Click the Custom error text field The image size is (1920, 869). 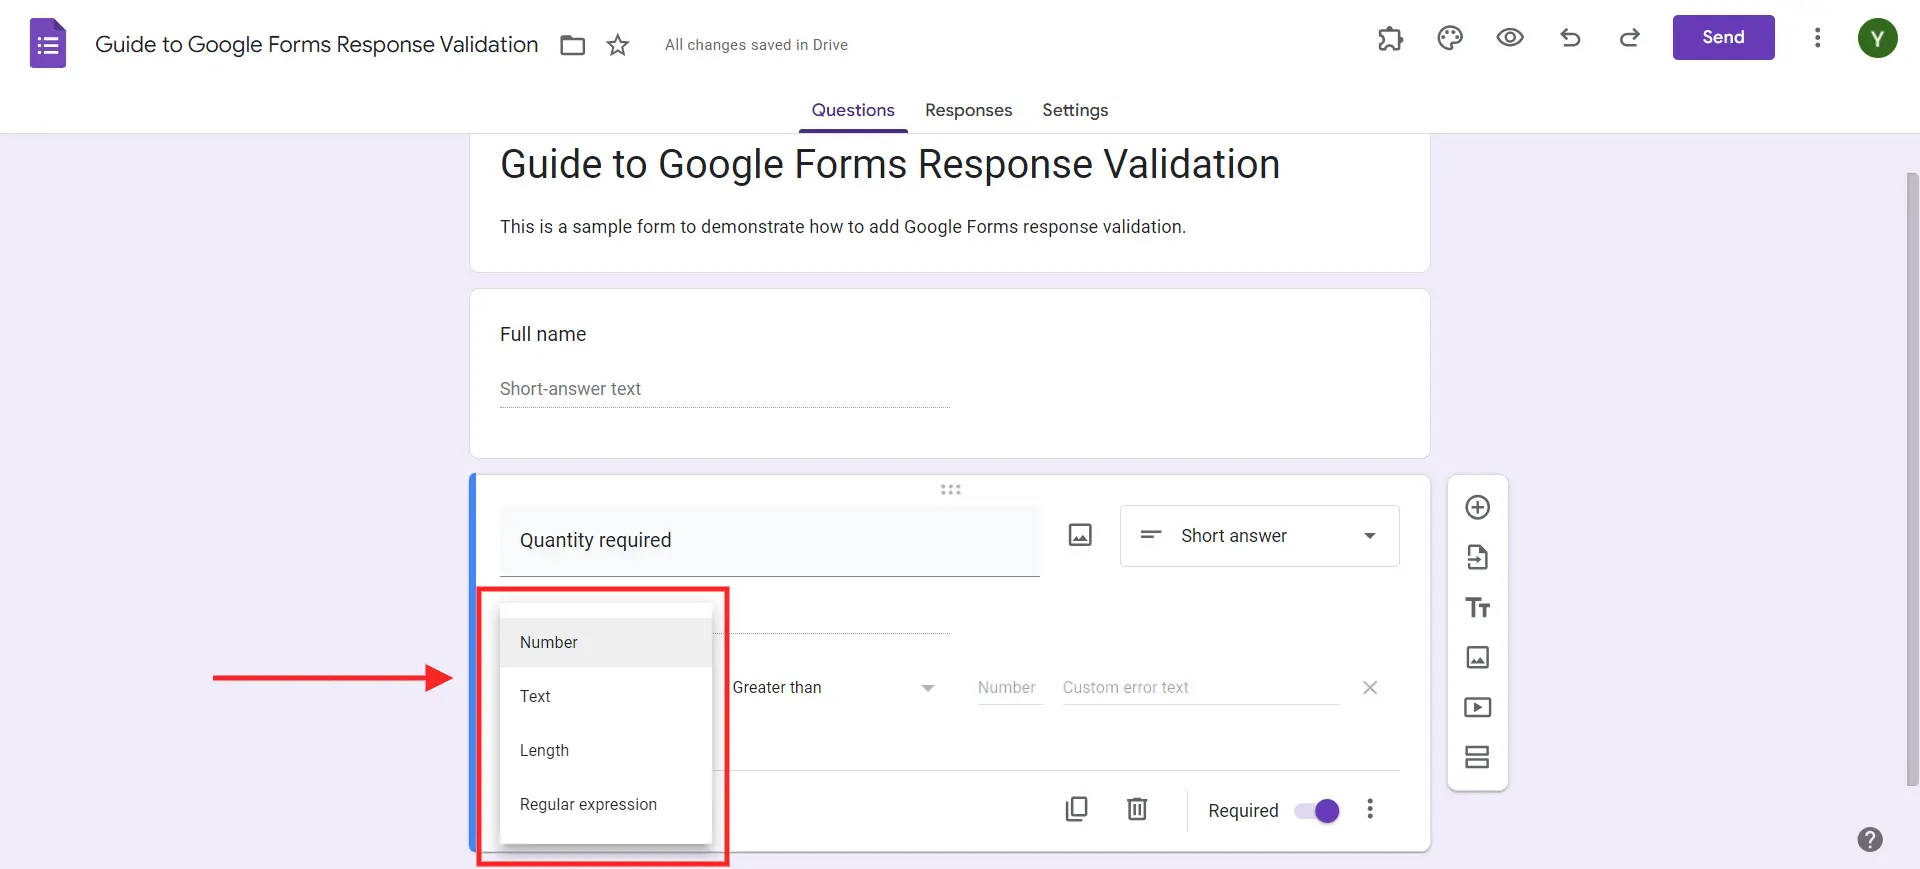click(x=1200, y=688)
